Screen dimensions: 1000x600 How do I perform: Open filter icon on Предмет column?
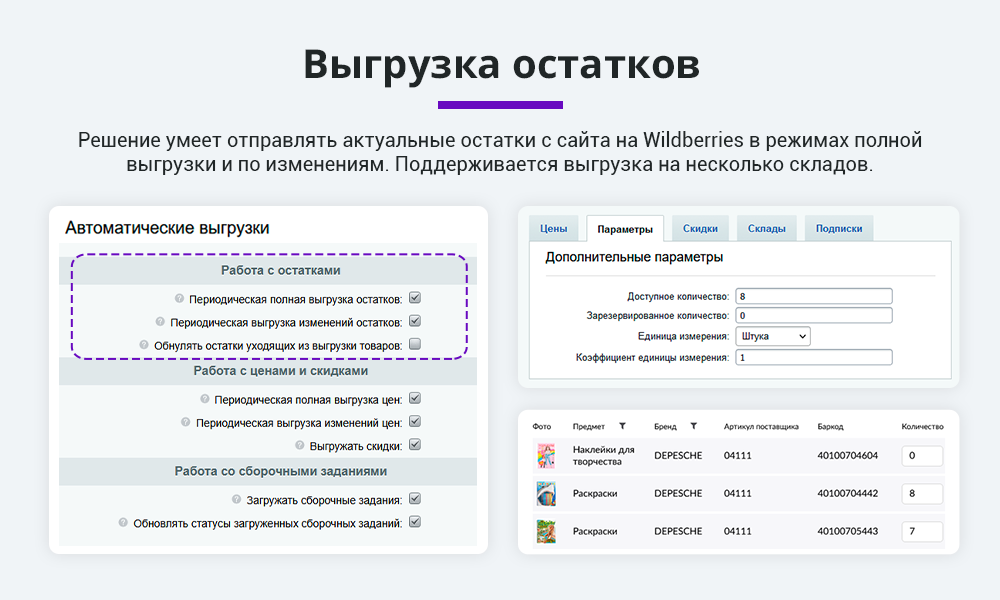pyautogui.click(x=622, y=426)
